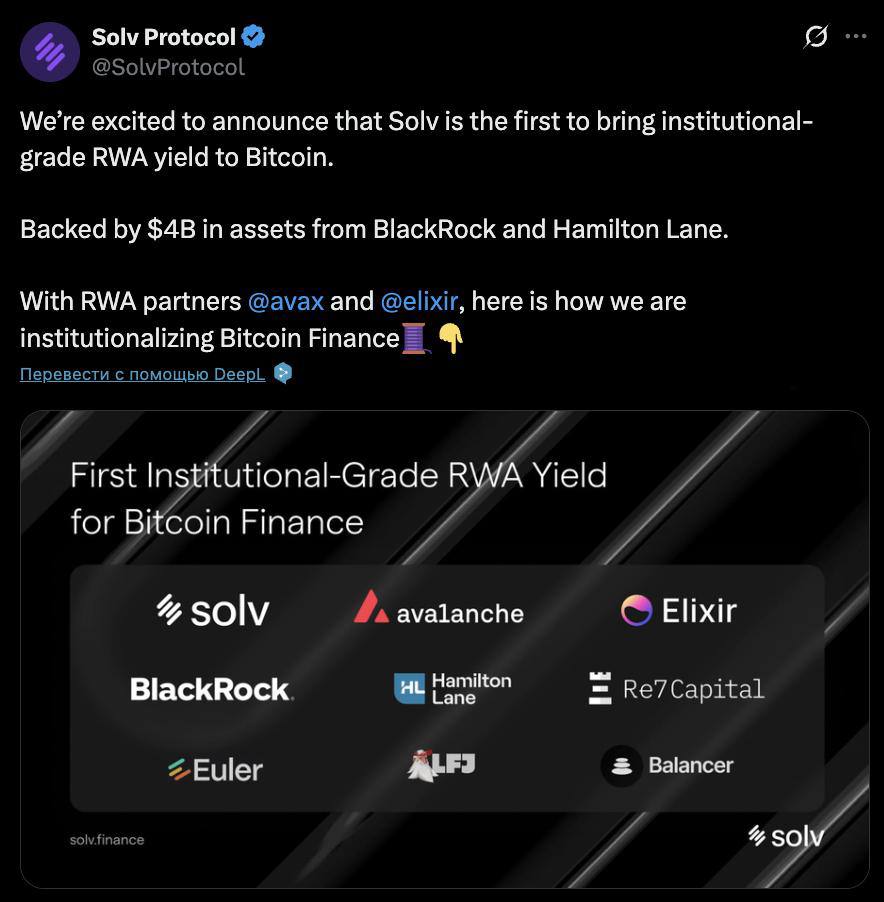
Task: Click the avalanche logo in image
Action: (x=439, y=608)
